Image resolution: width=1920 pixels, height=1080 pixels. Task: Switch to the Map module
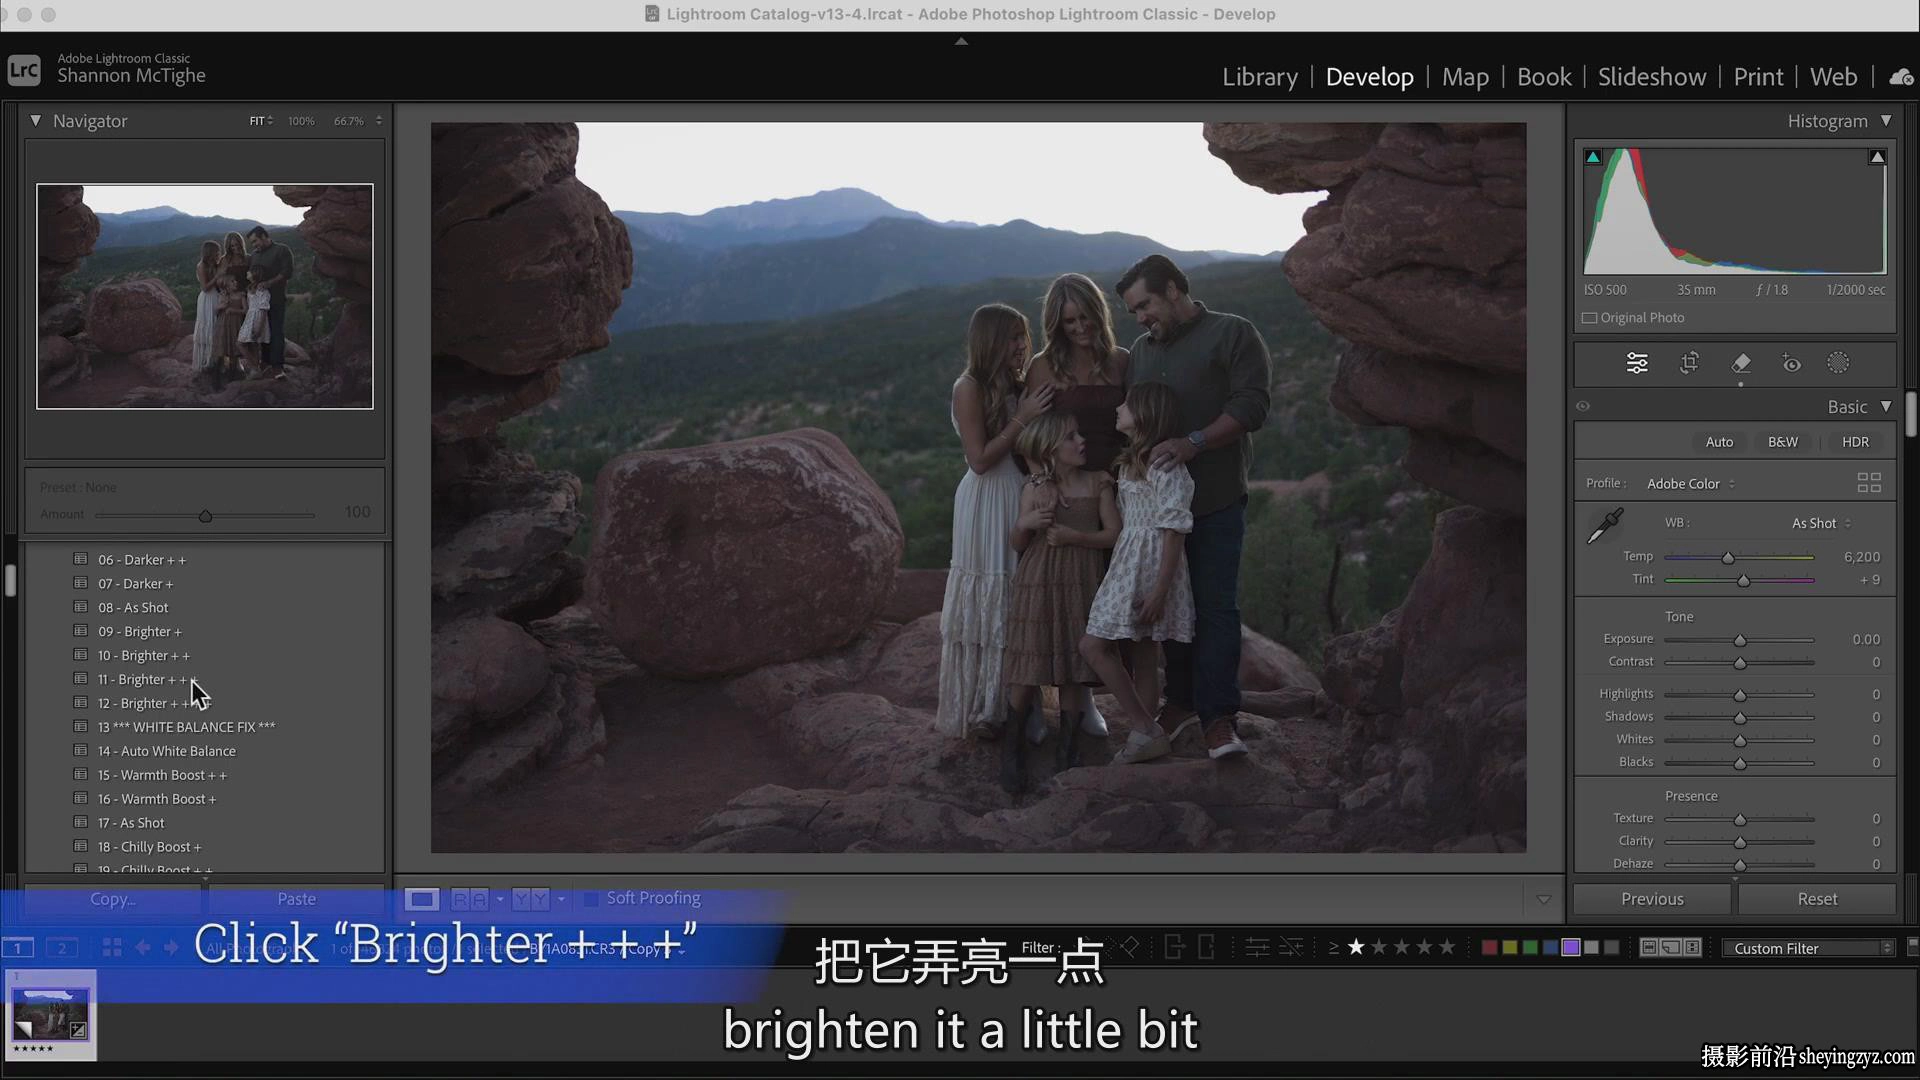coord(1465,77)
